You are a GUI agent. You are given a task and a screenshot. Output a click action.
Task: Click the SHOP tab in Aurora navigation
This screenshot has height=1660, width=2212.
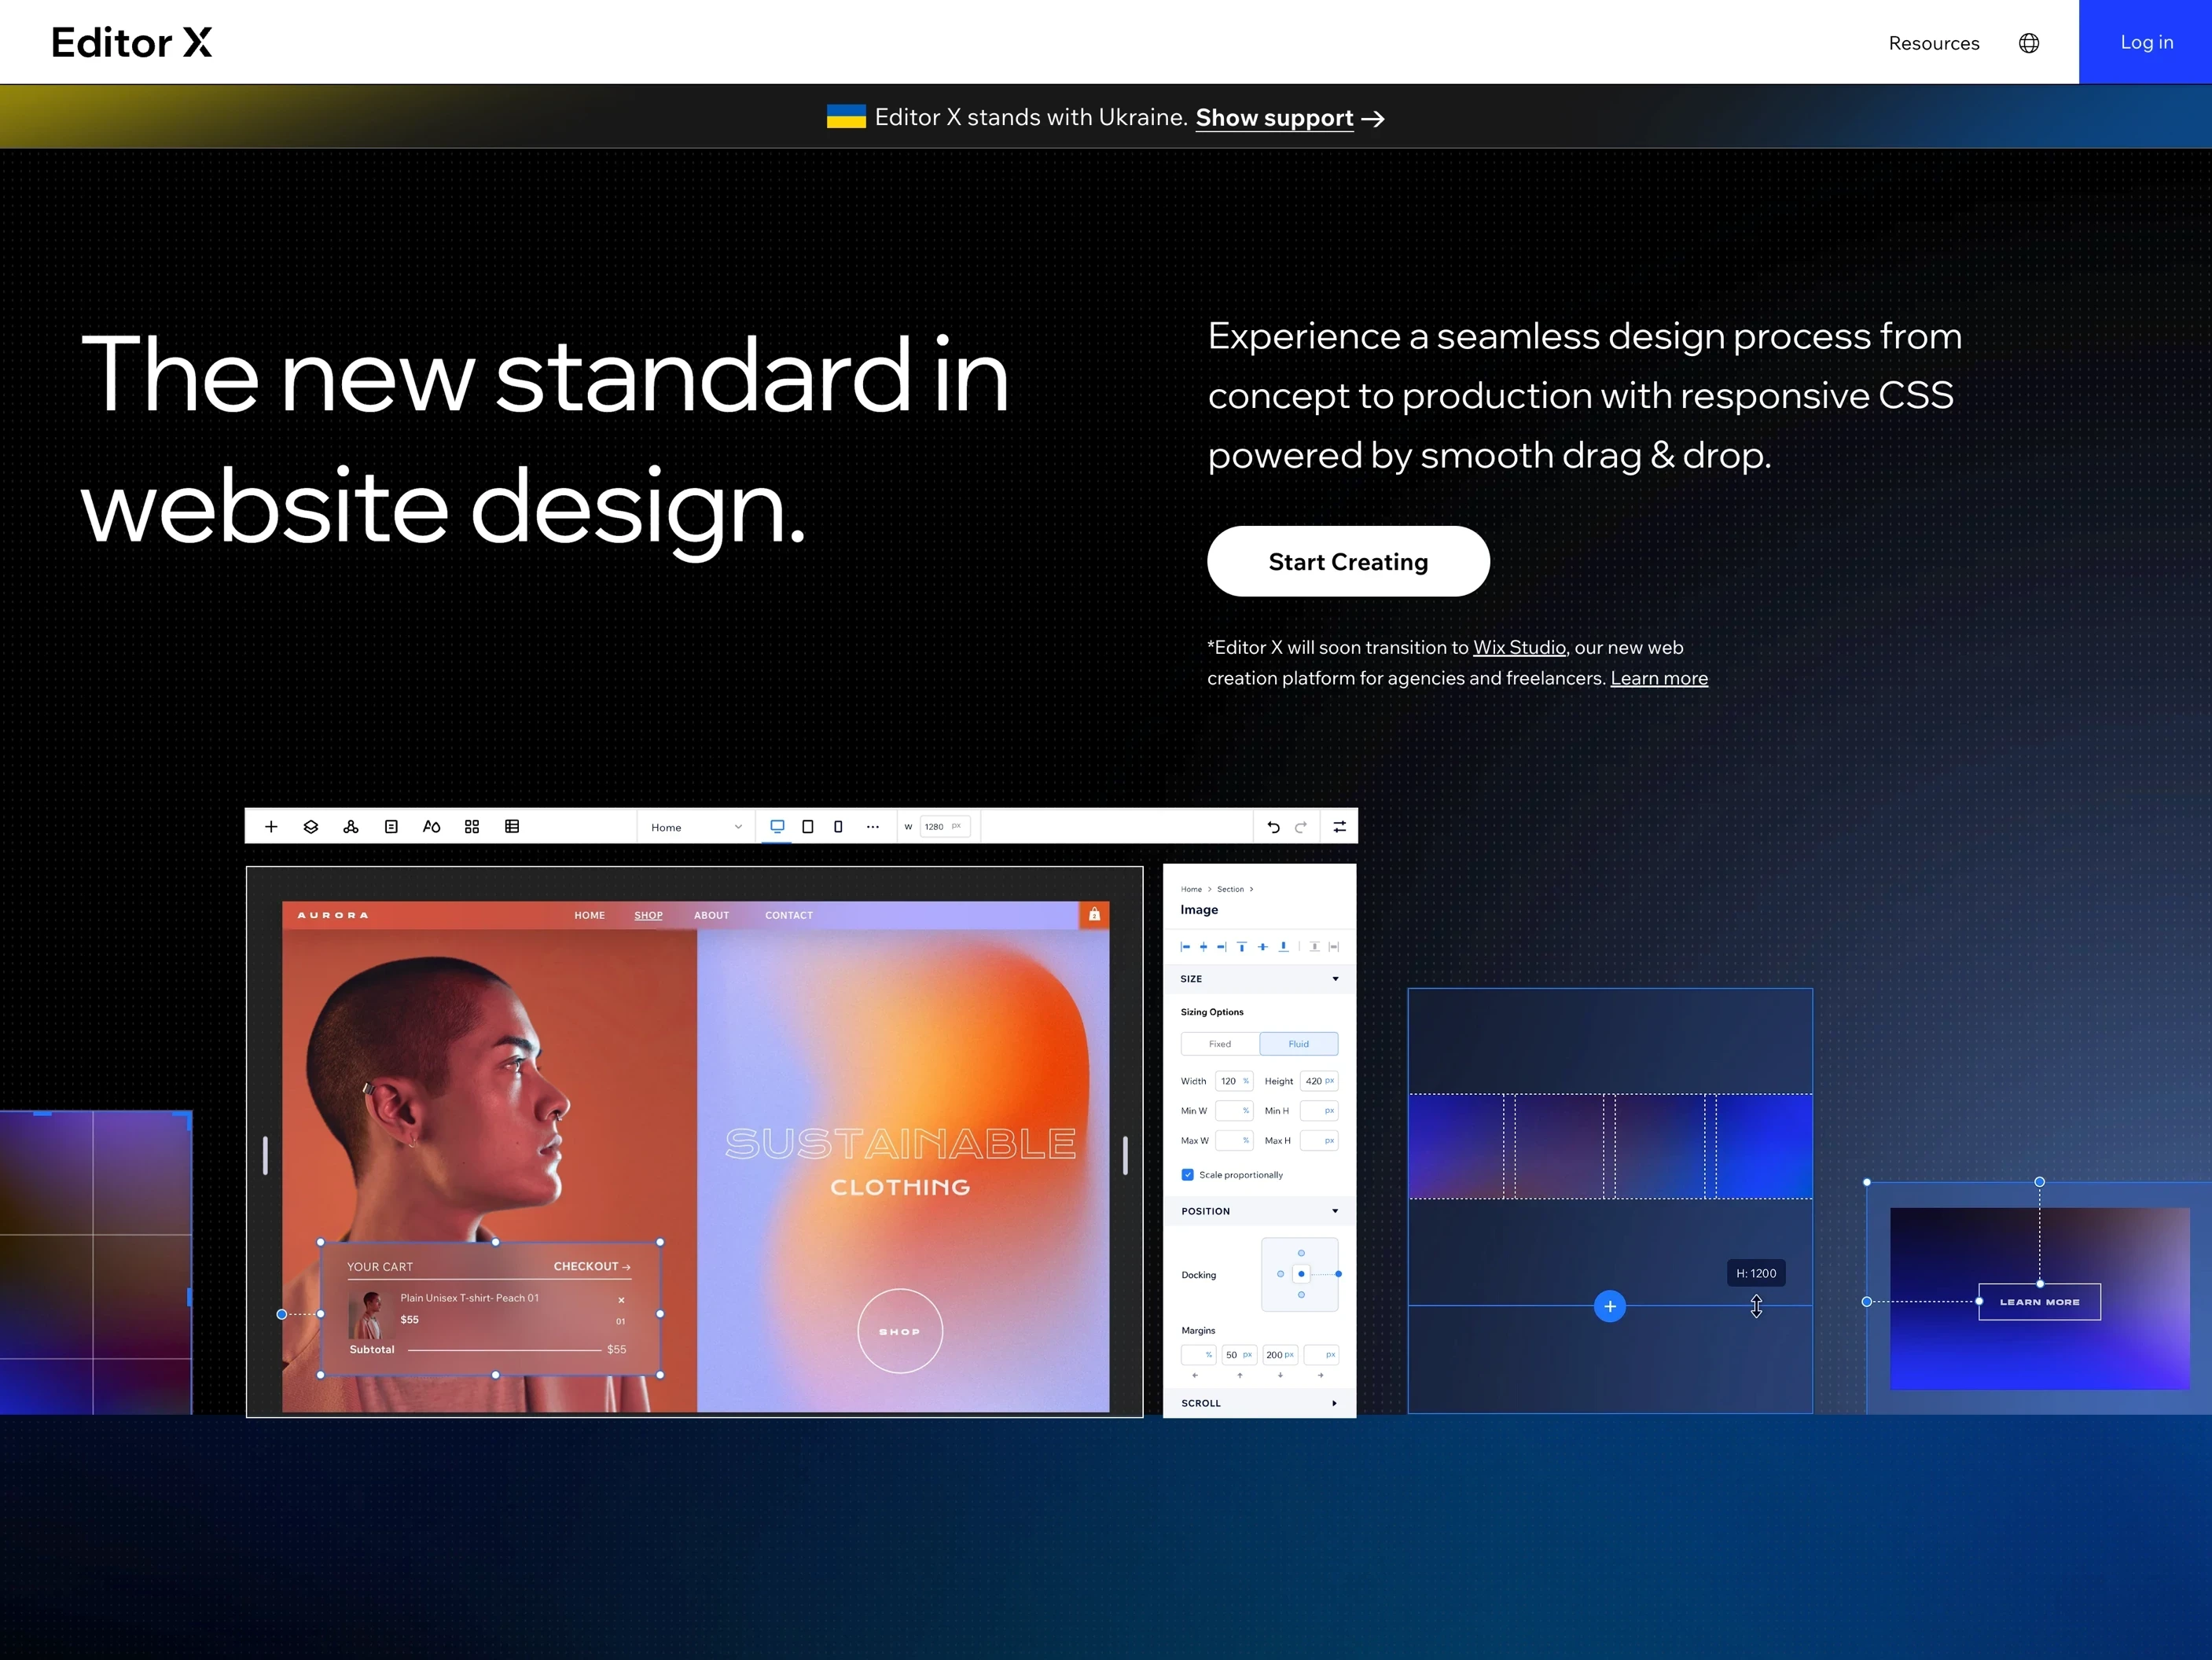(x=648, y=915)
